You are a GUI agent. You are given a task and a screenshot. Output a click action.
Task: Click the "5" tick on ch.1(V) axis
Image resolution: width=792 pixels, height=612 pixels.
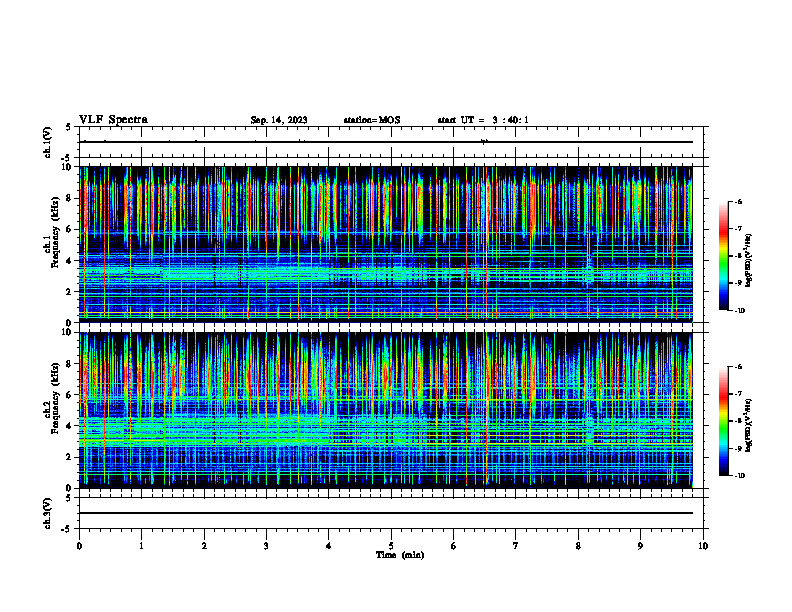68,127
